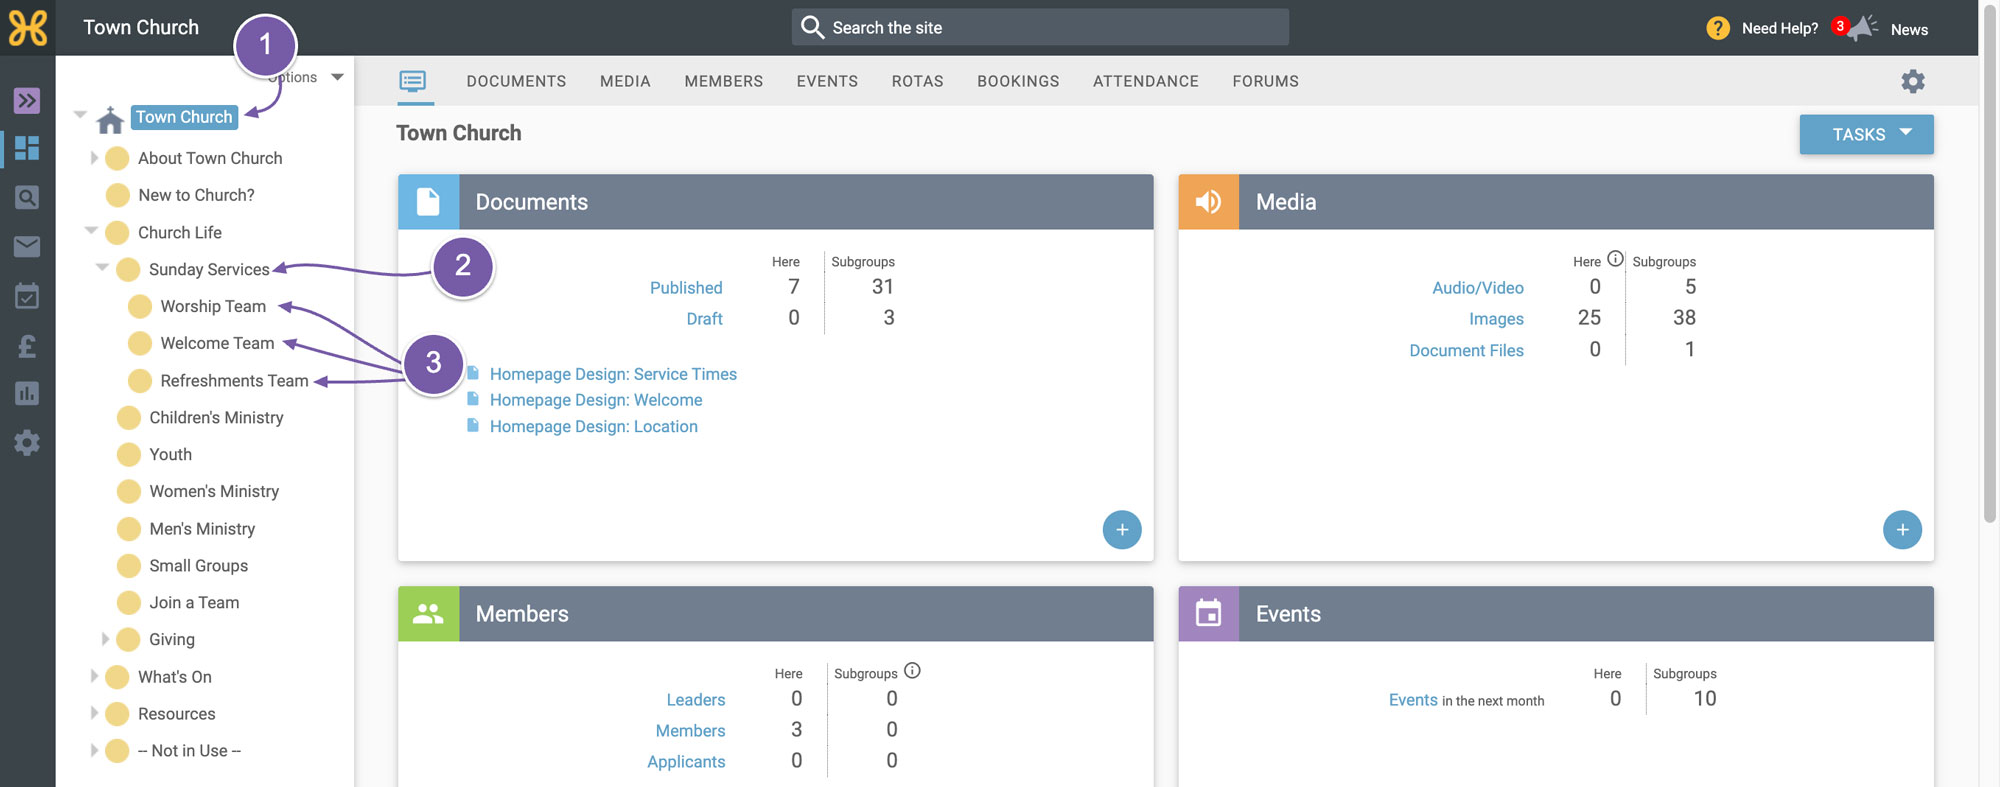
Task: Collapse the Sunday Services node
Action: [x=102, y=267]
